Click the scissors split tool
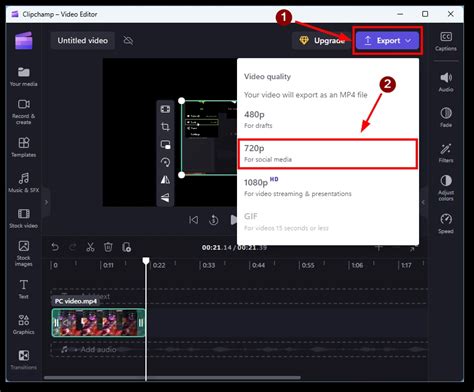Viewport: 474px width, 392px height. (x=90, y=247)
